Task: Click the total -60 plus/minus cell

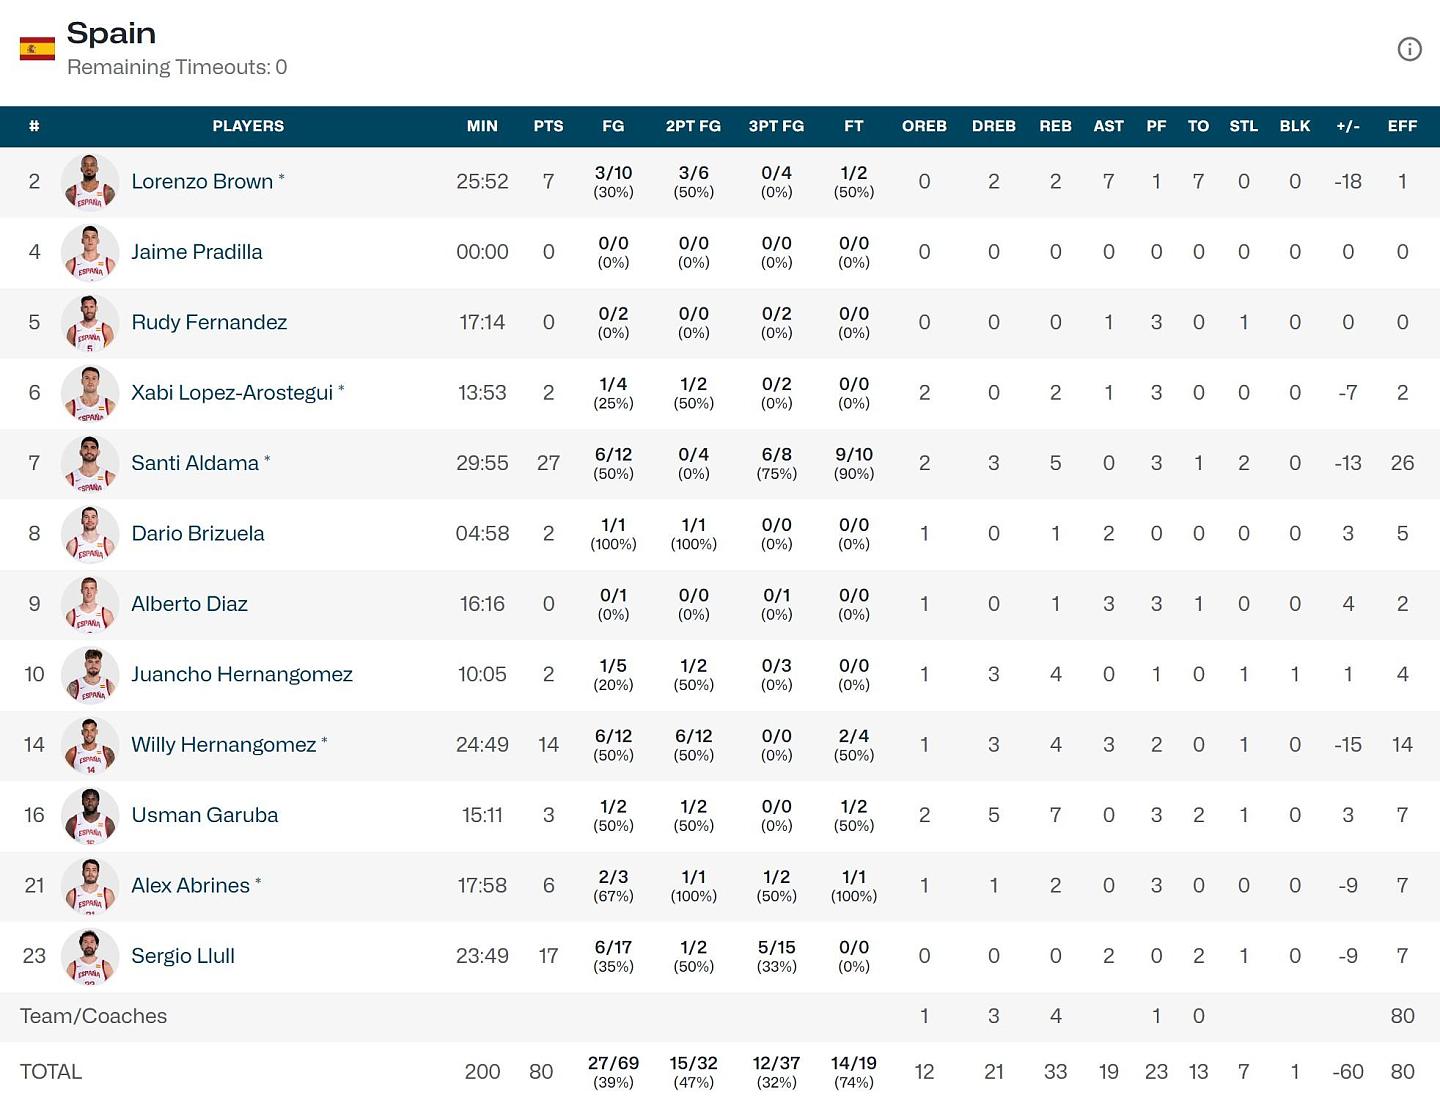Action: coord(1348,1072)
